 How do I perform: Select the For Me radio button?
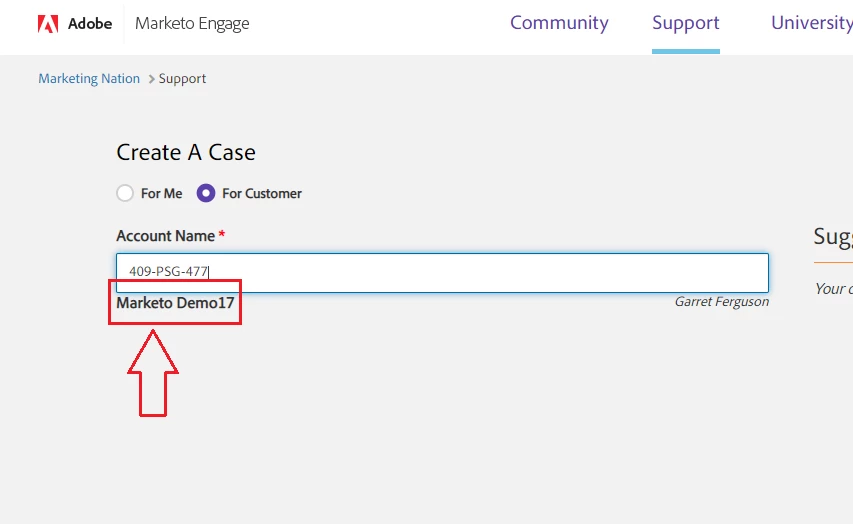point(125,193)
